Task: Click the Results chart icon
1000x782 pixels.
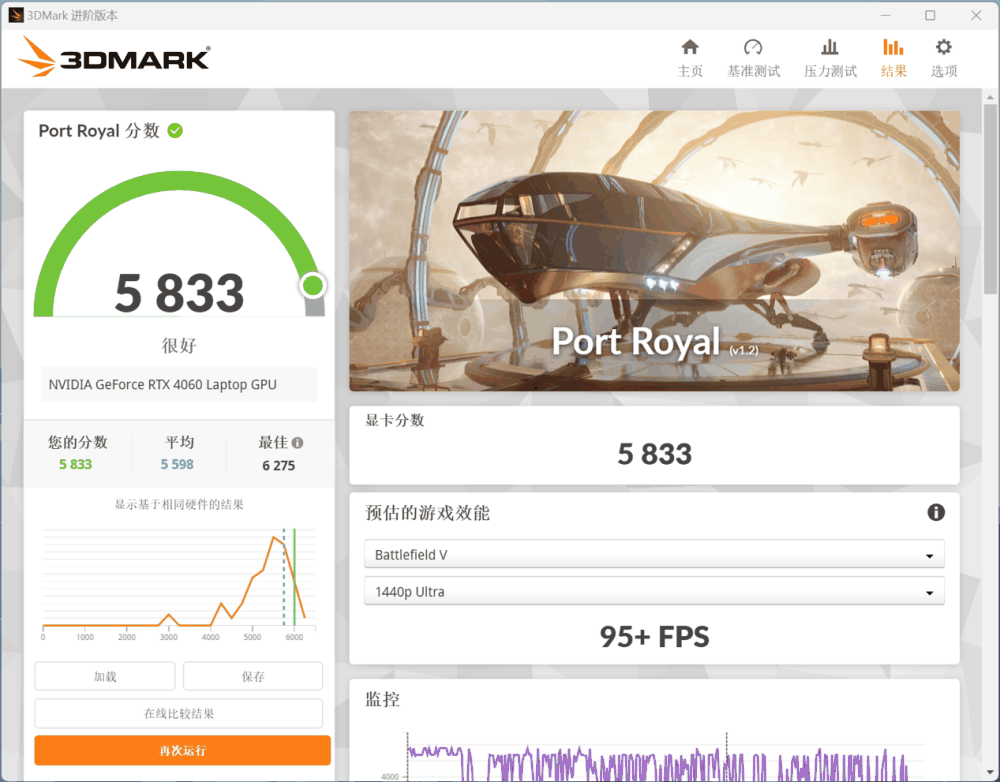Action: tap(893, 47)
